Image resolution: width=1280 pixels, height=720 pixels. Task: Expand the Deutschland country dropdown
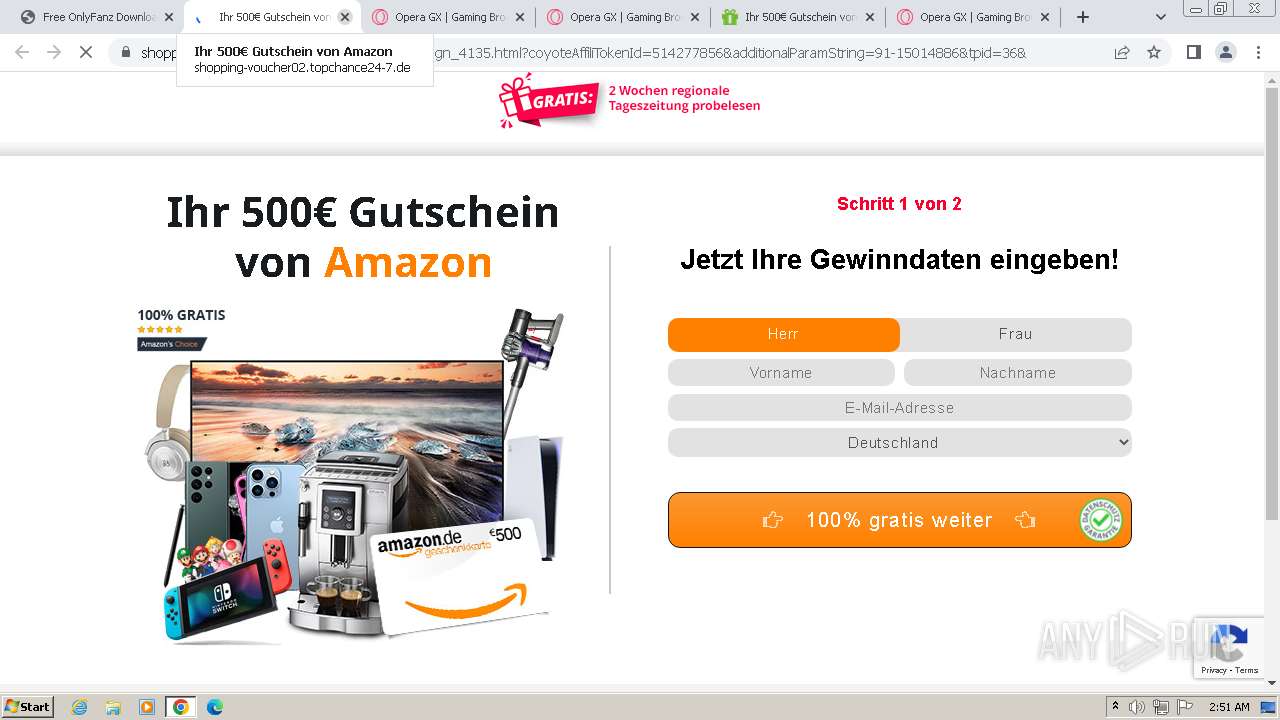(900, 442)
